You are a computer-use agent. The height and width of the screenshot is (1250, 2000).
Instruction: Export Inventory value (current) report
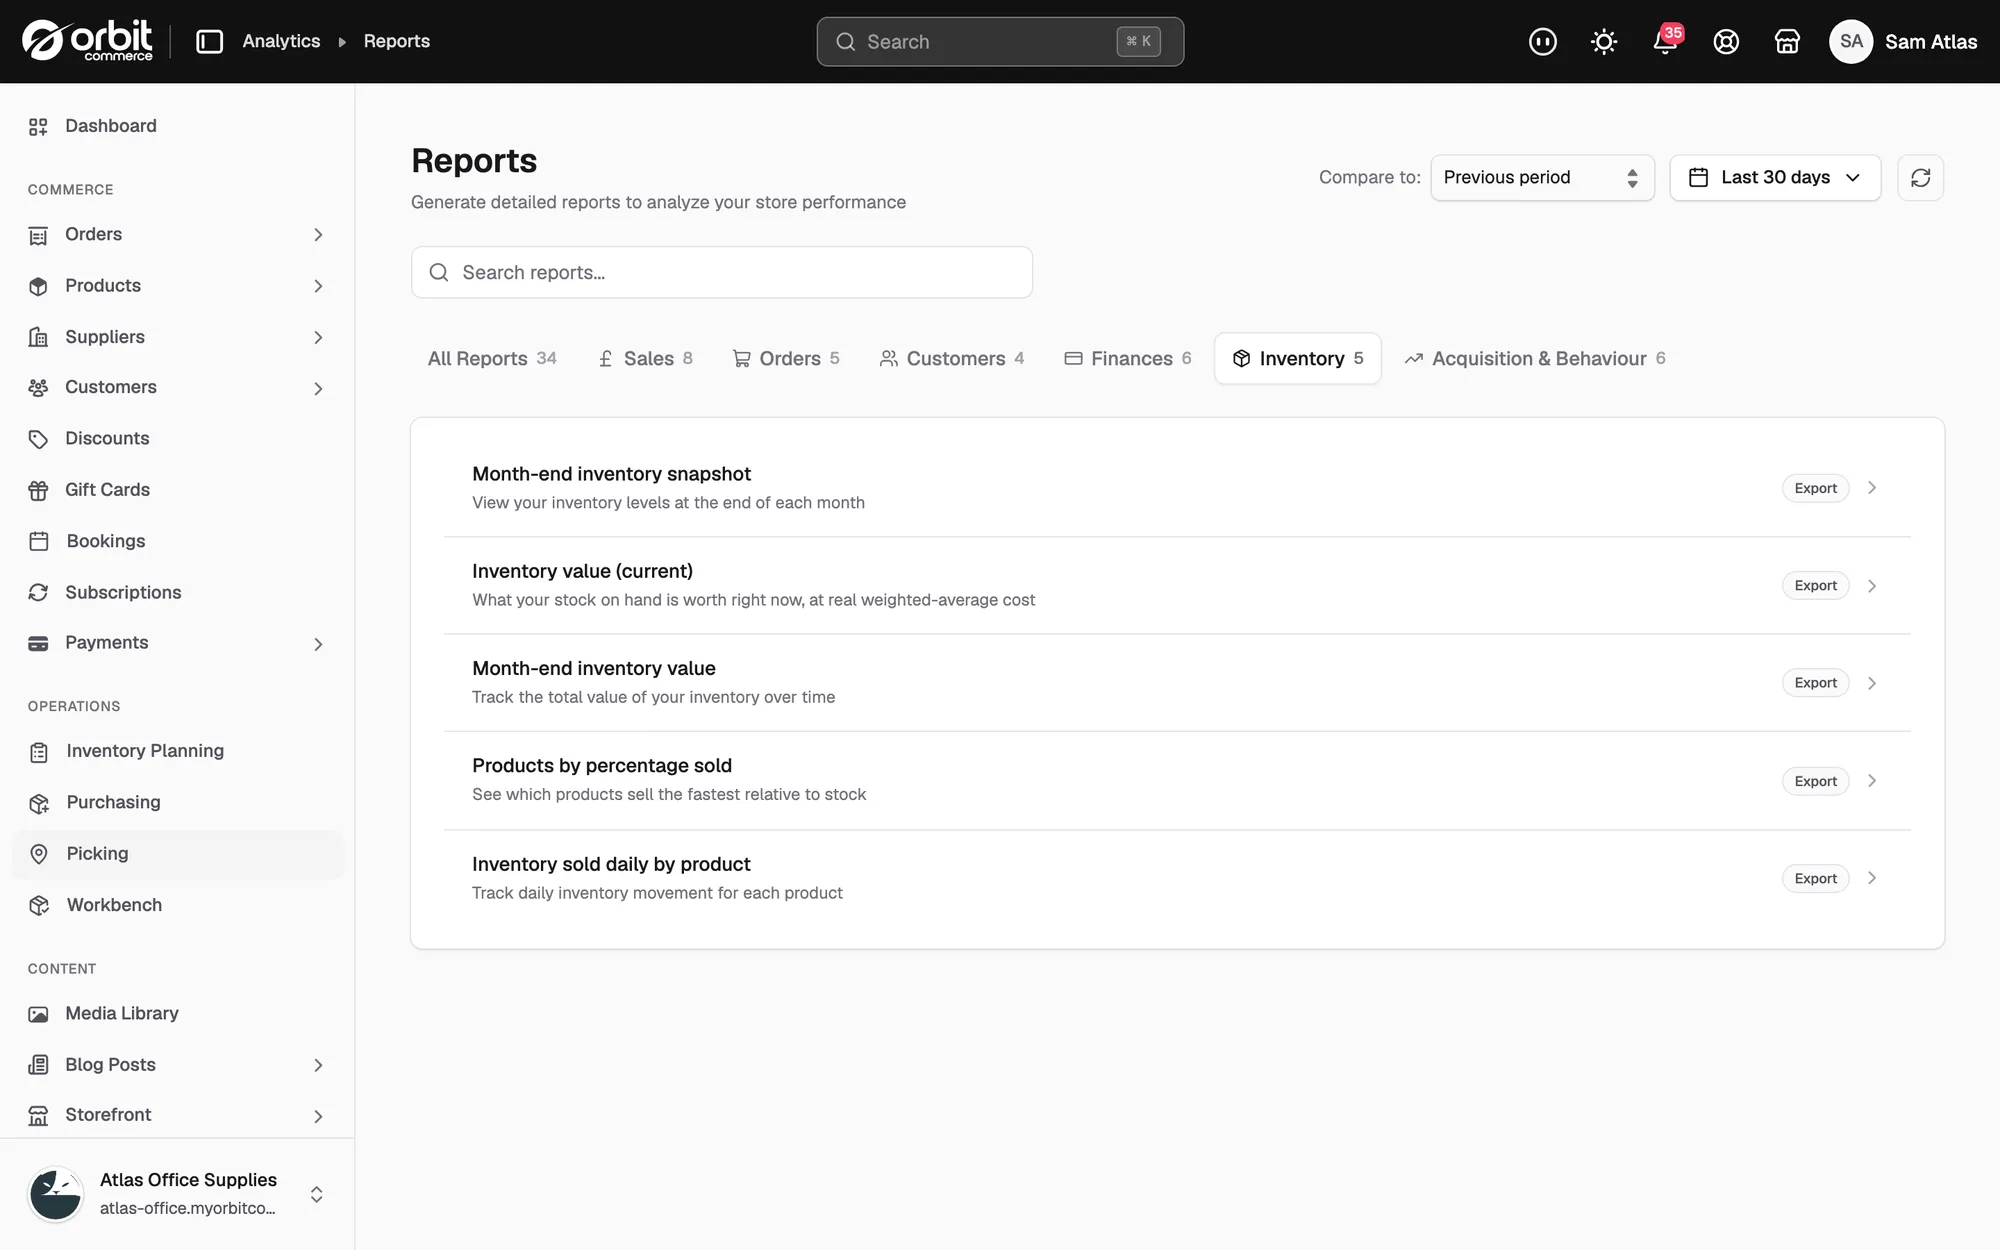tap(1815, 585)
